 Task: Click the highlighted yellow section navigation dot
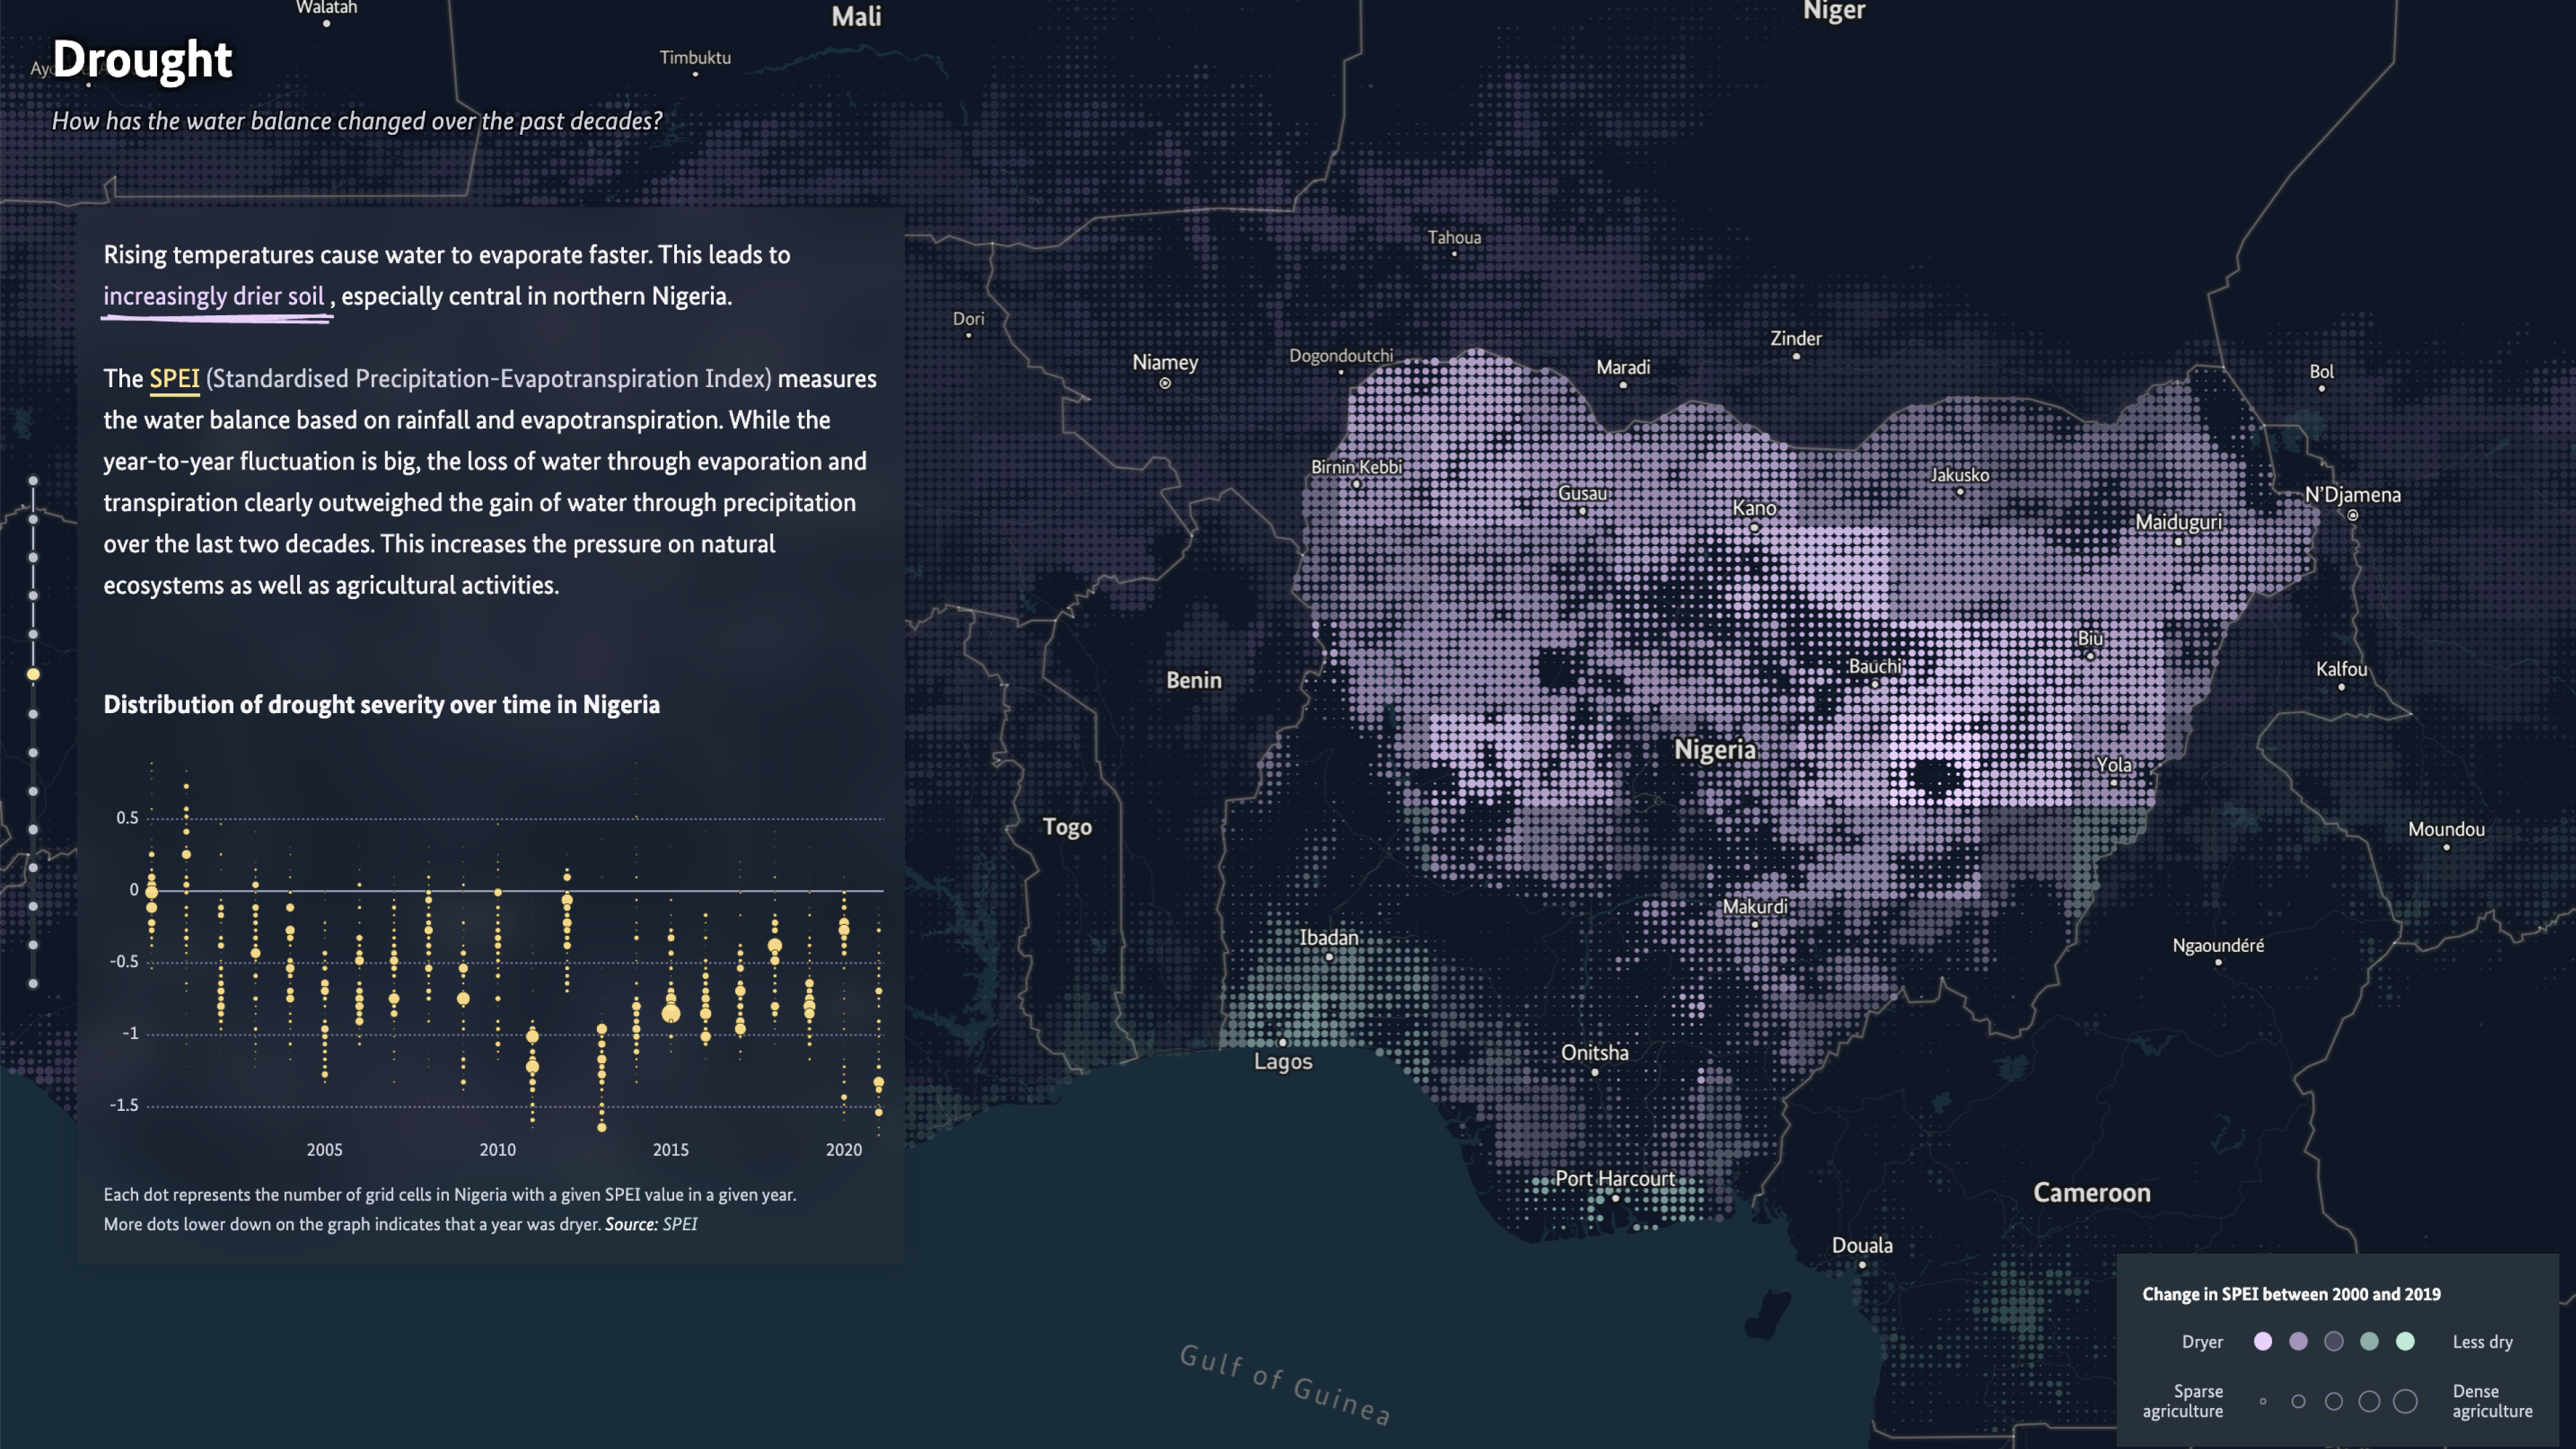pos(33,675)
